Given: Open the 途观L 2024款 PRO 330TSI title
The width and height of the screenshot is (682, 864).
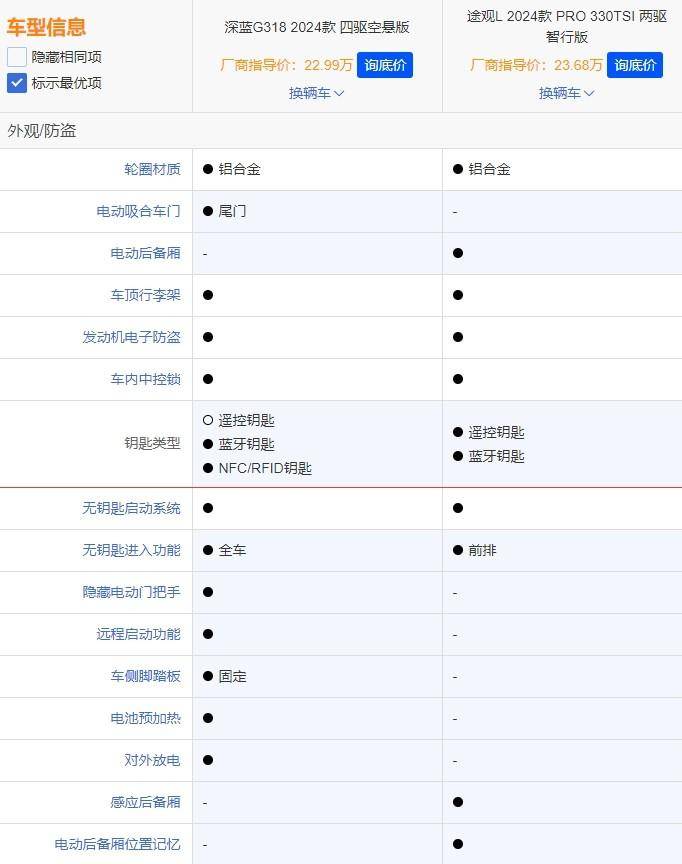Looking at the screenshot, I should point(566,27).
